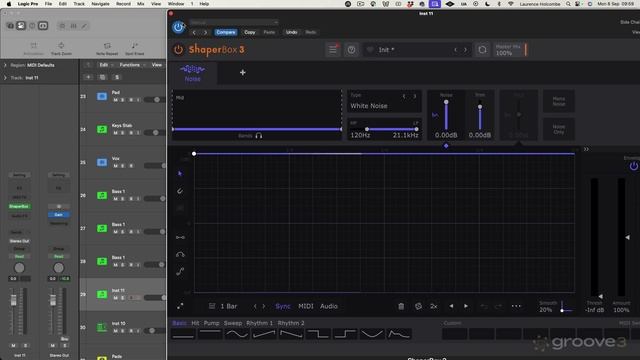The width and height of the screenshot is (640, 360).
Task: Click the Undo button in plugin header
Action: point(291,32)
